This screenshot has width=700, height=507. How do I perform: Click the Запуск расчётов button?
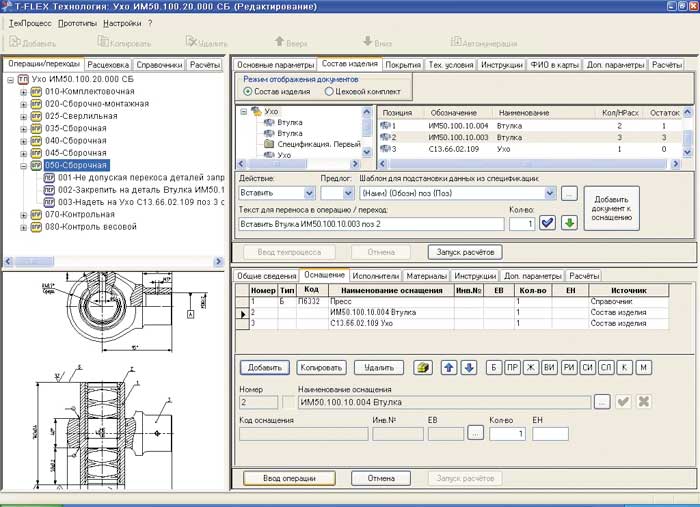(x=463, y=252)
